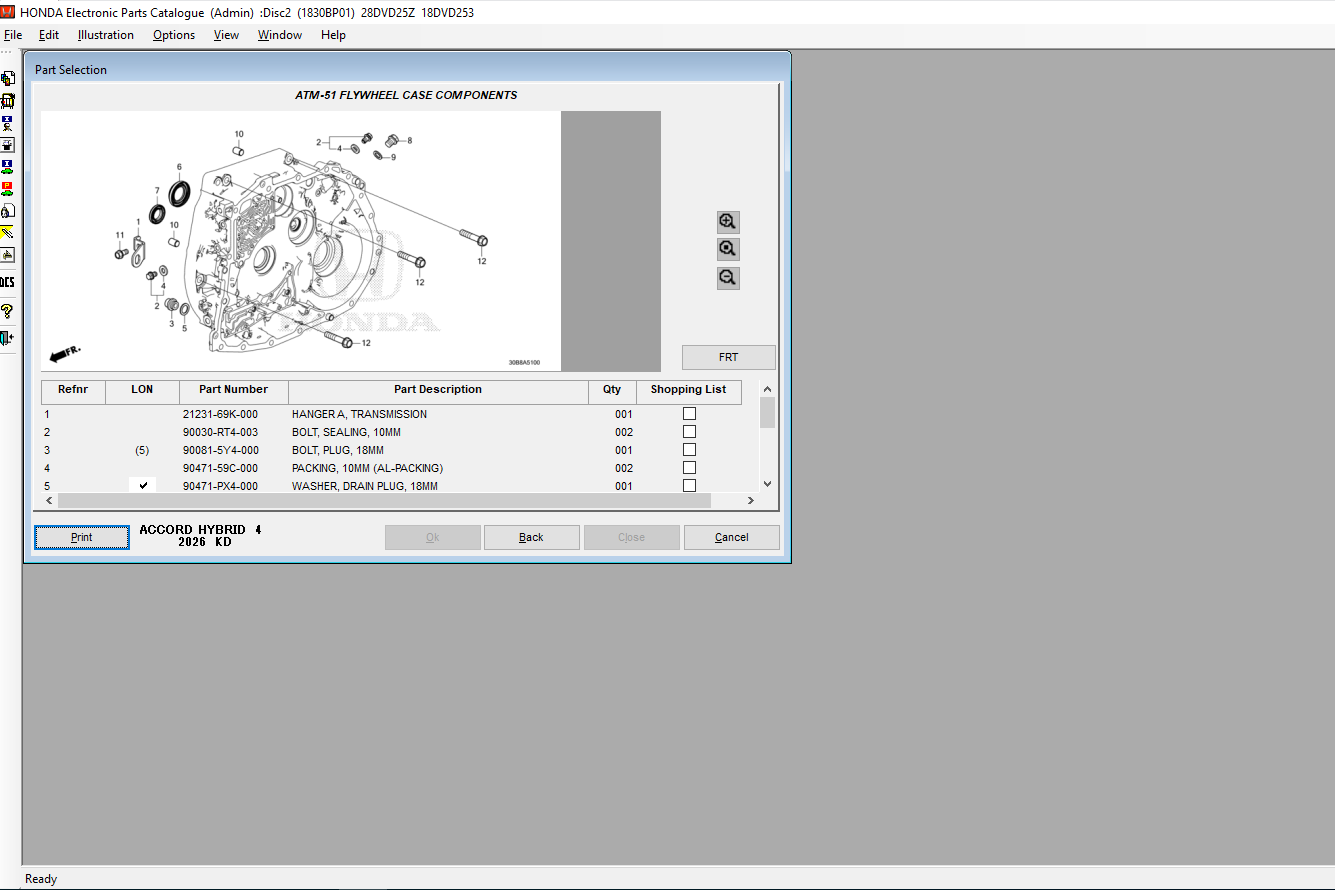Click the Part Number column header
1335x890 pixels.
233,390
